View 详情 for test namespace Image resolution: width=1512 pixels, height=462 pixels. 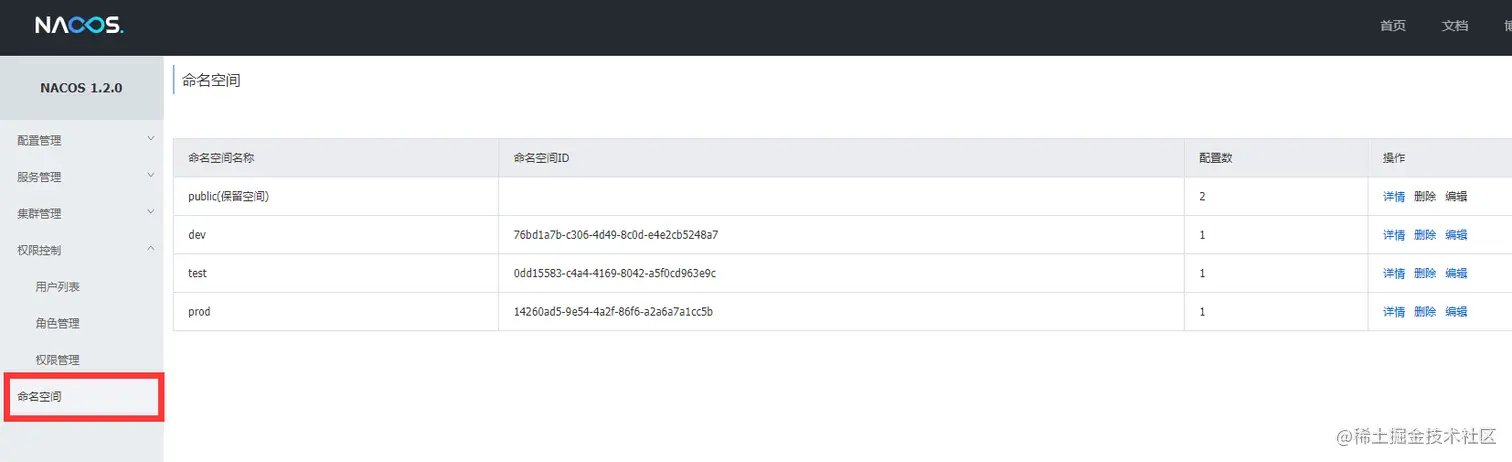click(x=1394, y=273)
